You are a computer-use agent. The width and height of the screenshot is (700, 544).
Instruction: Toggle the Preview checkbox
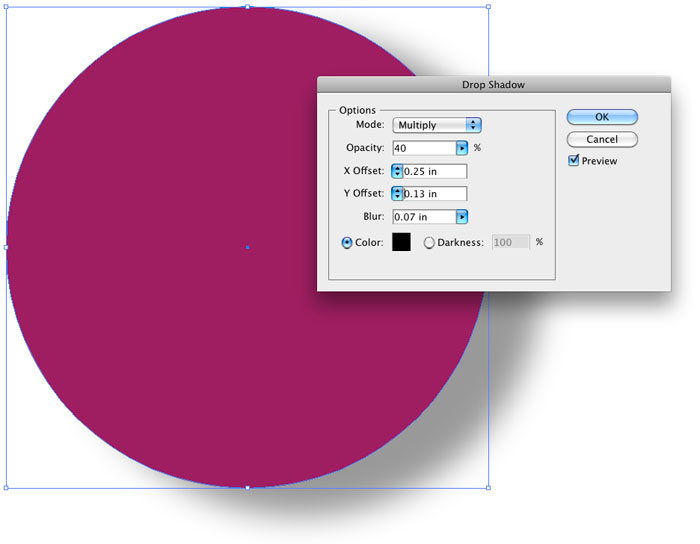point(573,160)
